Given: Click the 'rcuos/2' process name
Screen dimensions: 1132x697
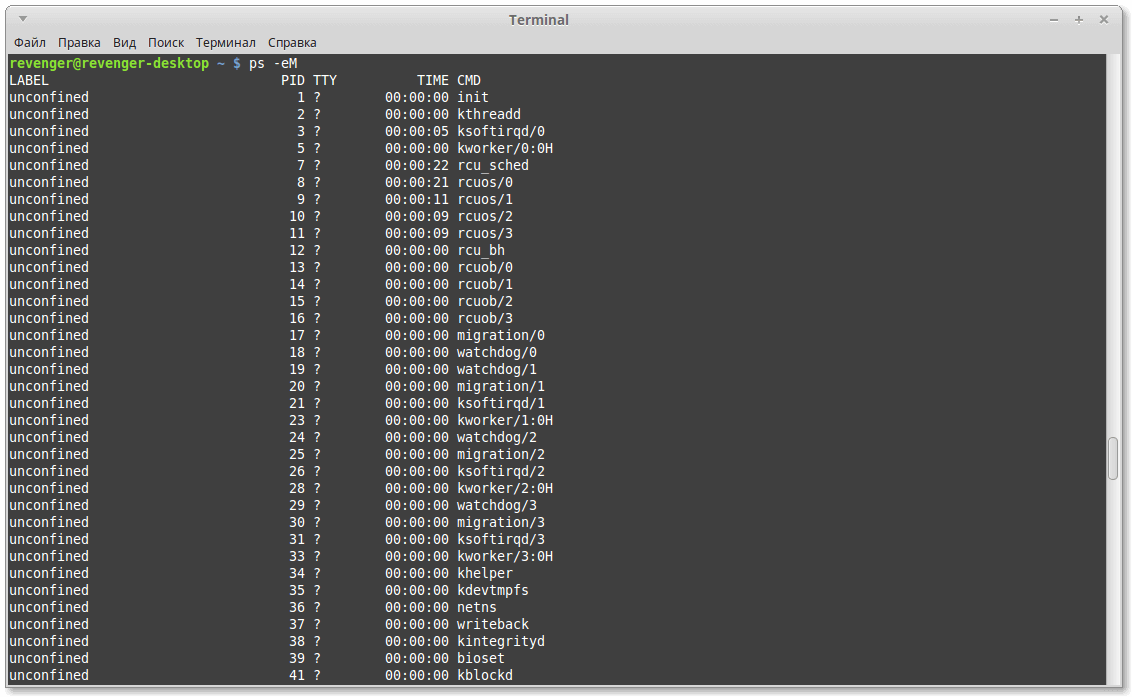Looking at the screenshot, I should pos(485,216).
